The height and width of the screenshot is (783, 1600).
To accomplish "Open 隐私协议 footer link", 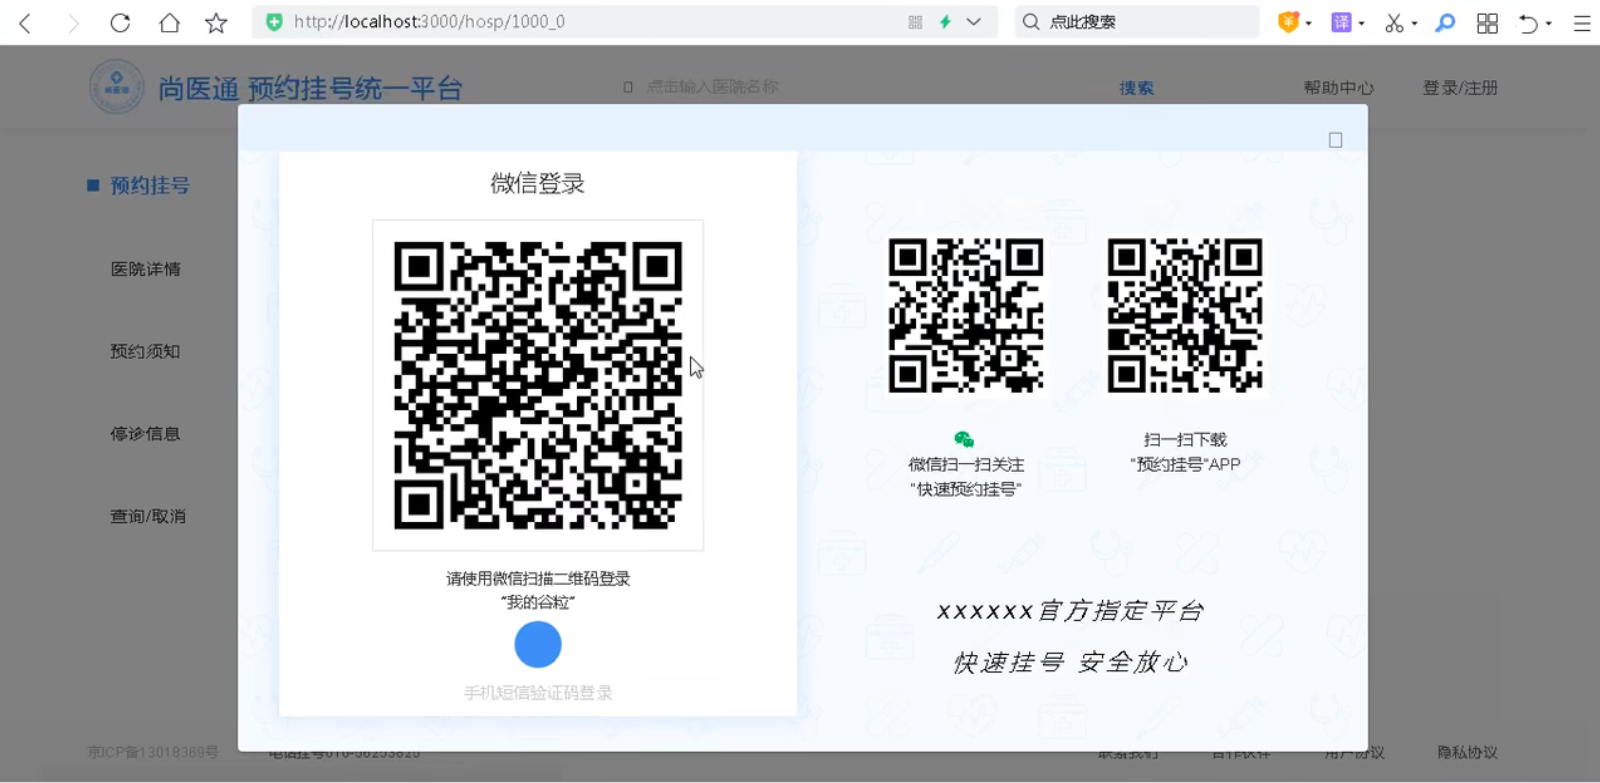I will [1467, 752].
